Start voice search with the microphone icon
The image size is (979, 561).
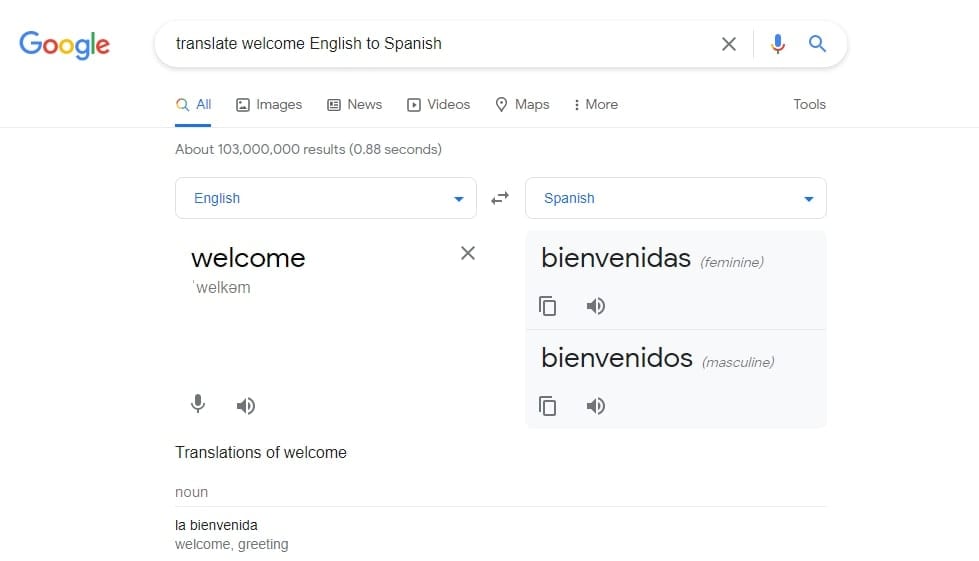point(778,44)
